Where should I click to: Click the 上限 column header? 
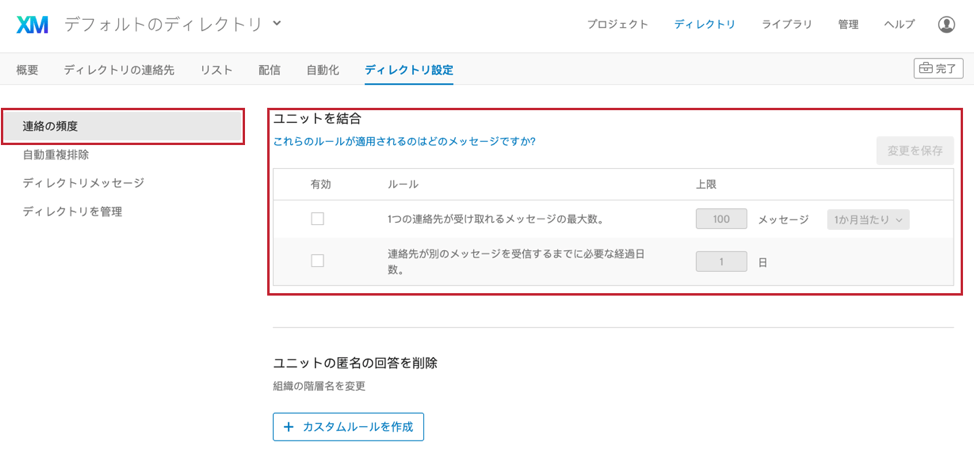point(707,185)
